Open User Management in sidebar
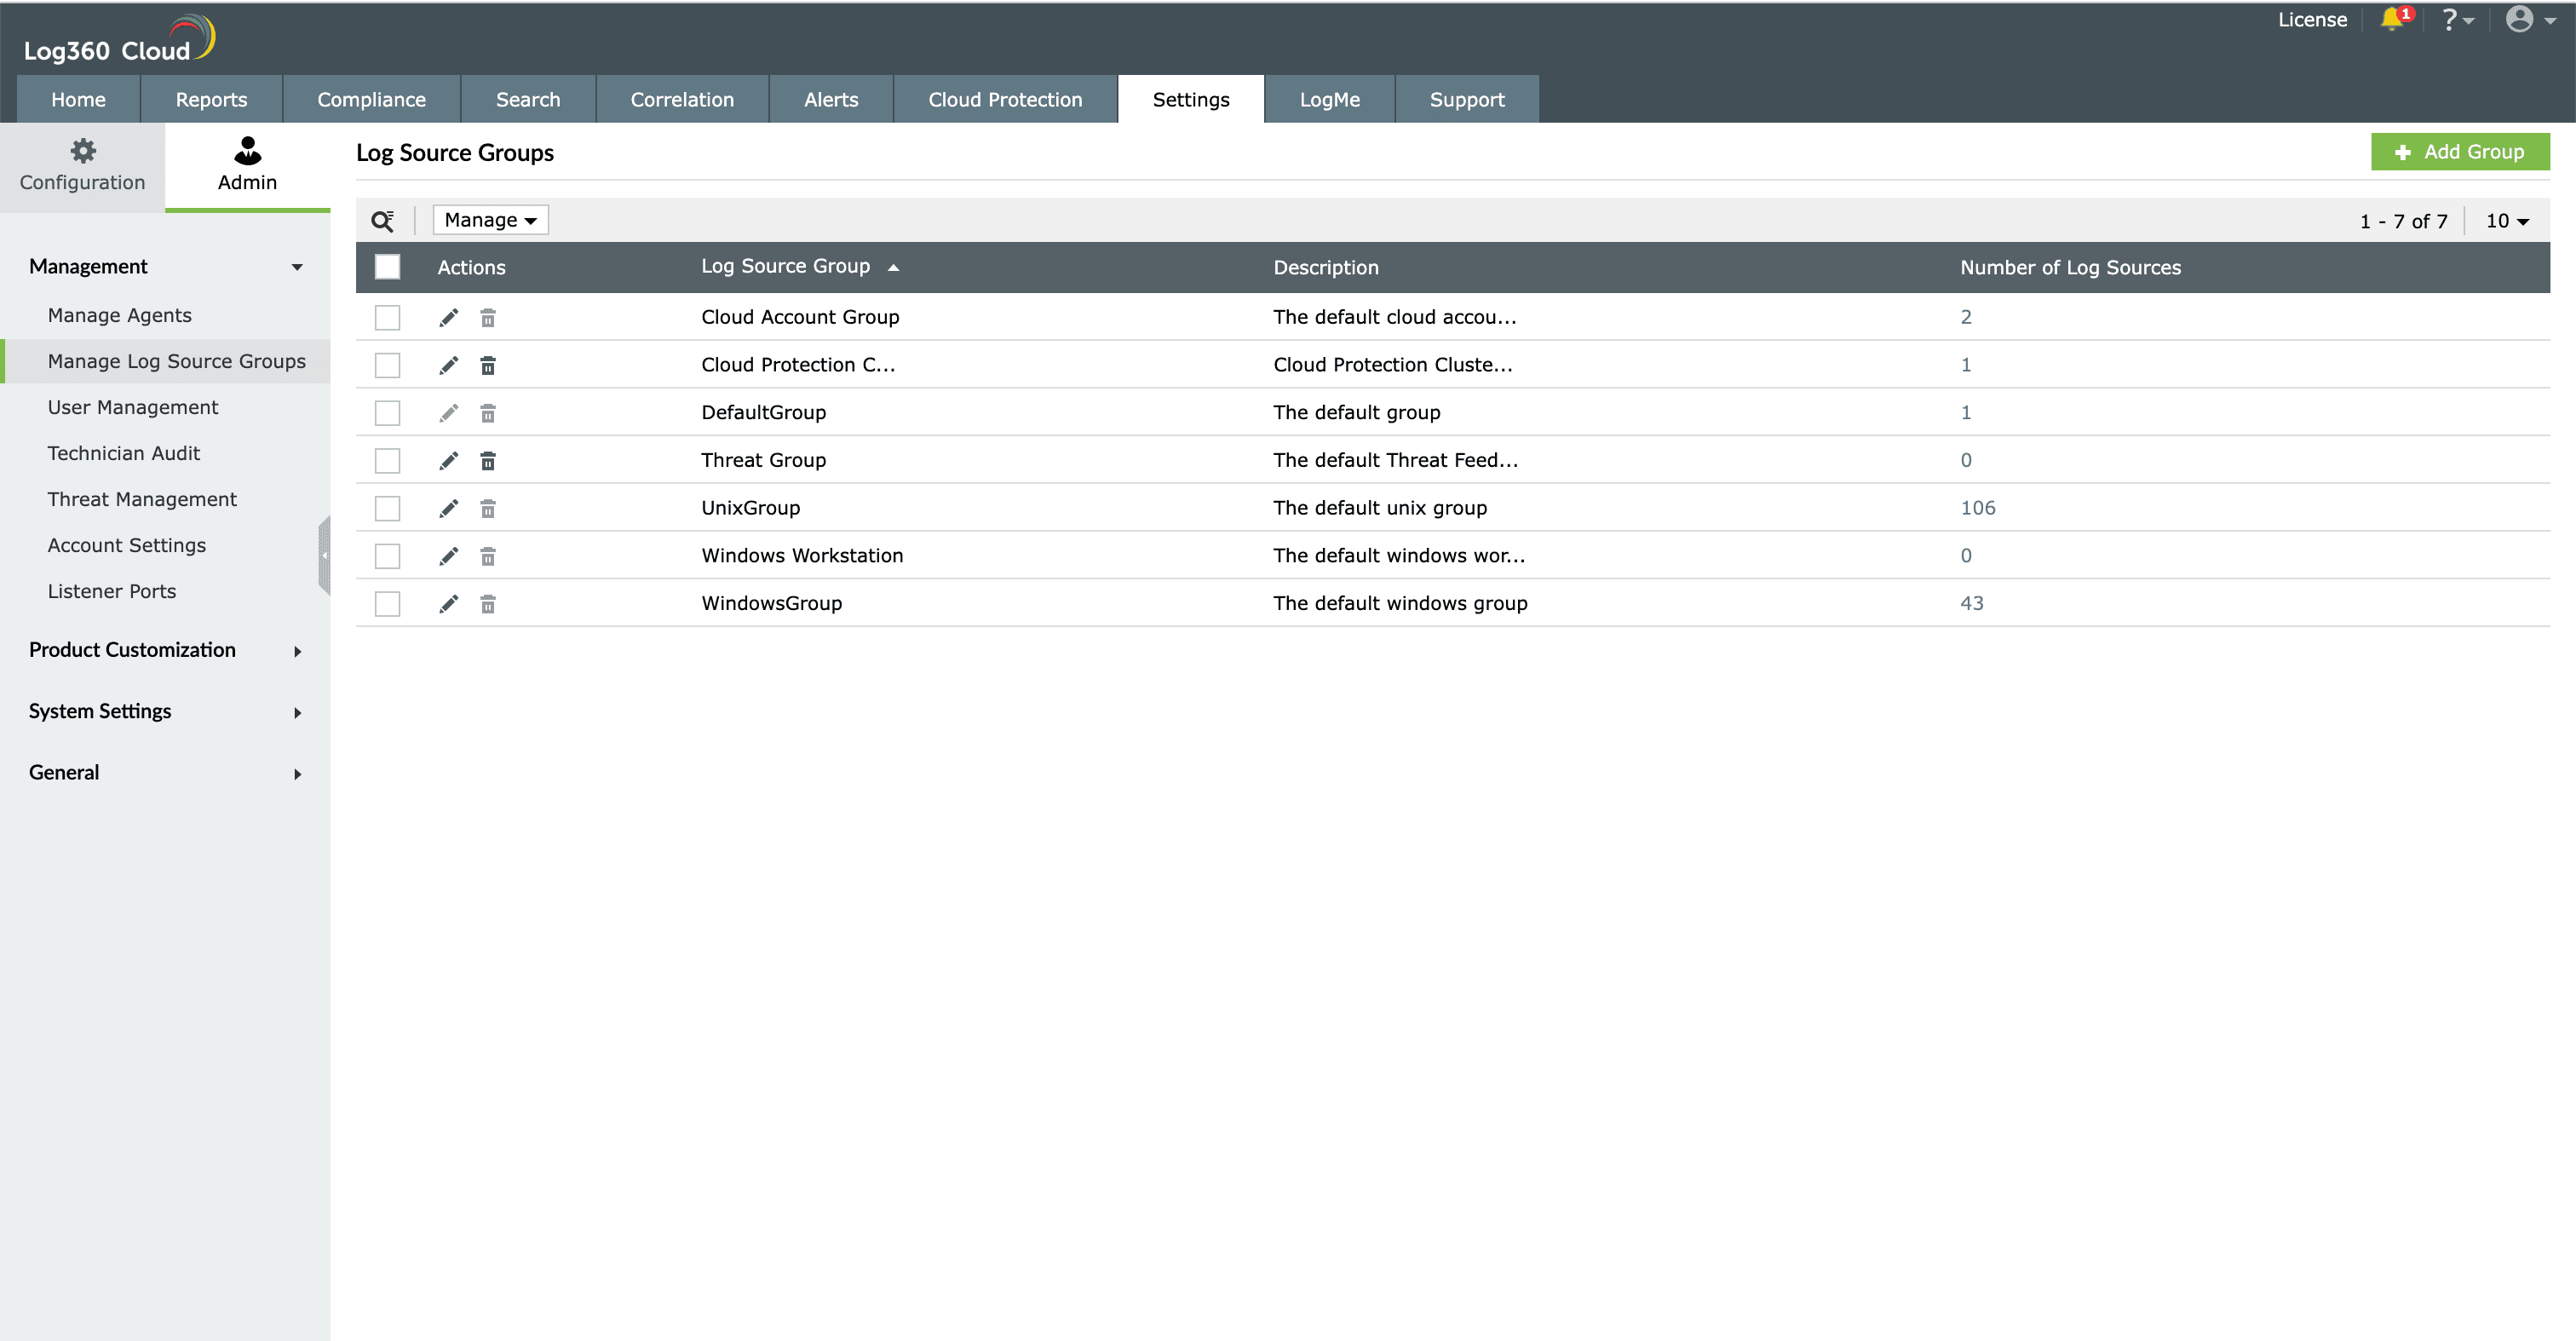 pyautogui.click(x=132, y=407)
